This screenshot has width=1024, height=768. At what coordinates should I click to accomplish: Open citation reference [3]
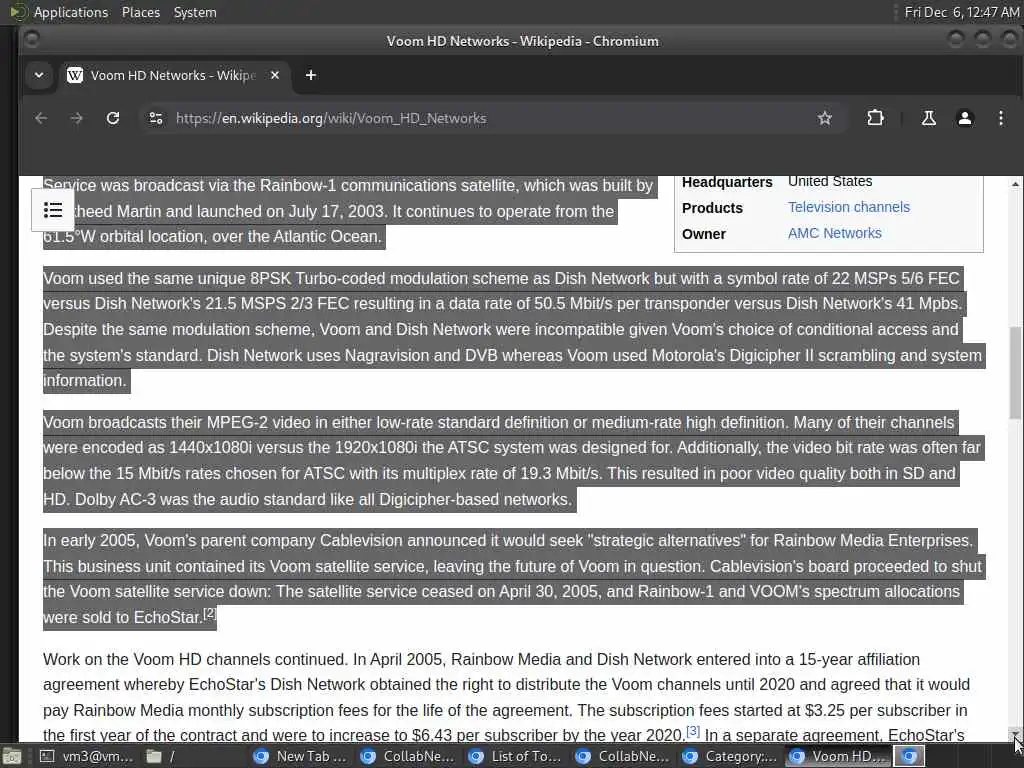693,731
